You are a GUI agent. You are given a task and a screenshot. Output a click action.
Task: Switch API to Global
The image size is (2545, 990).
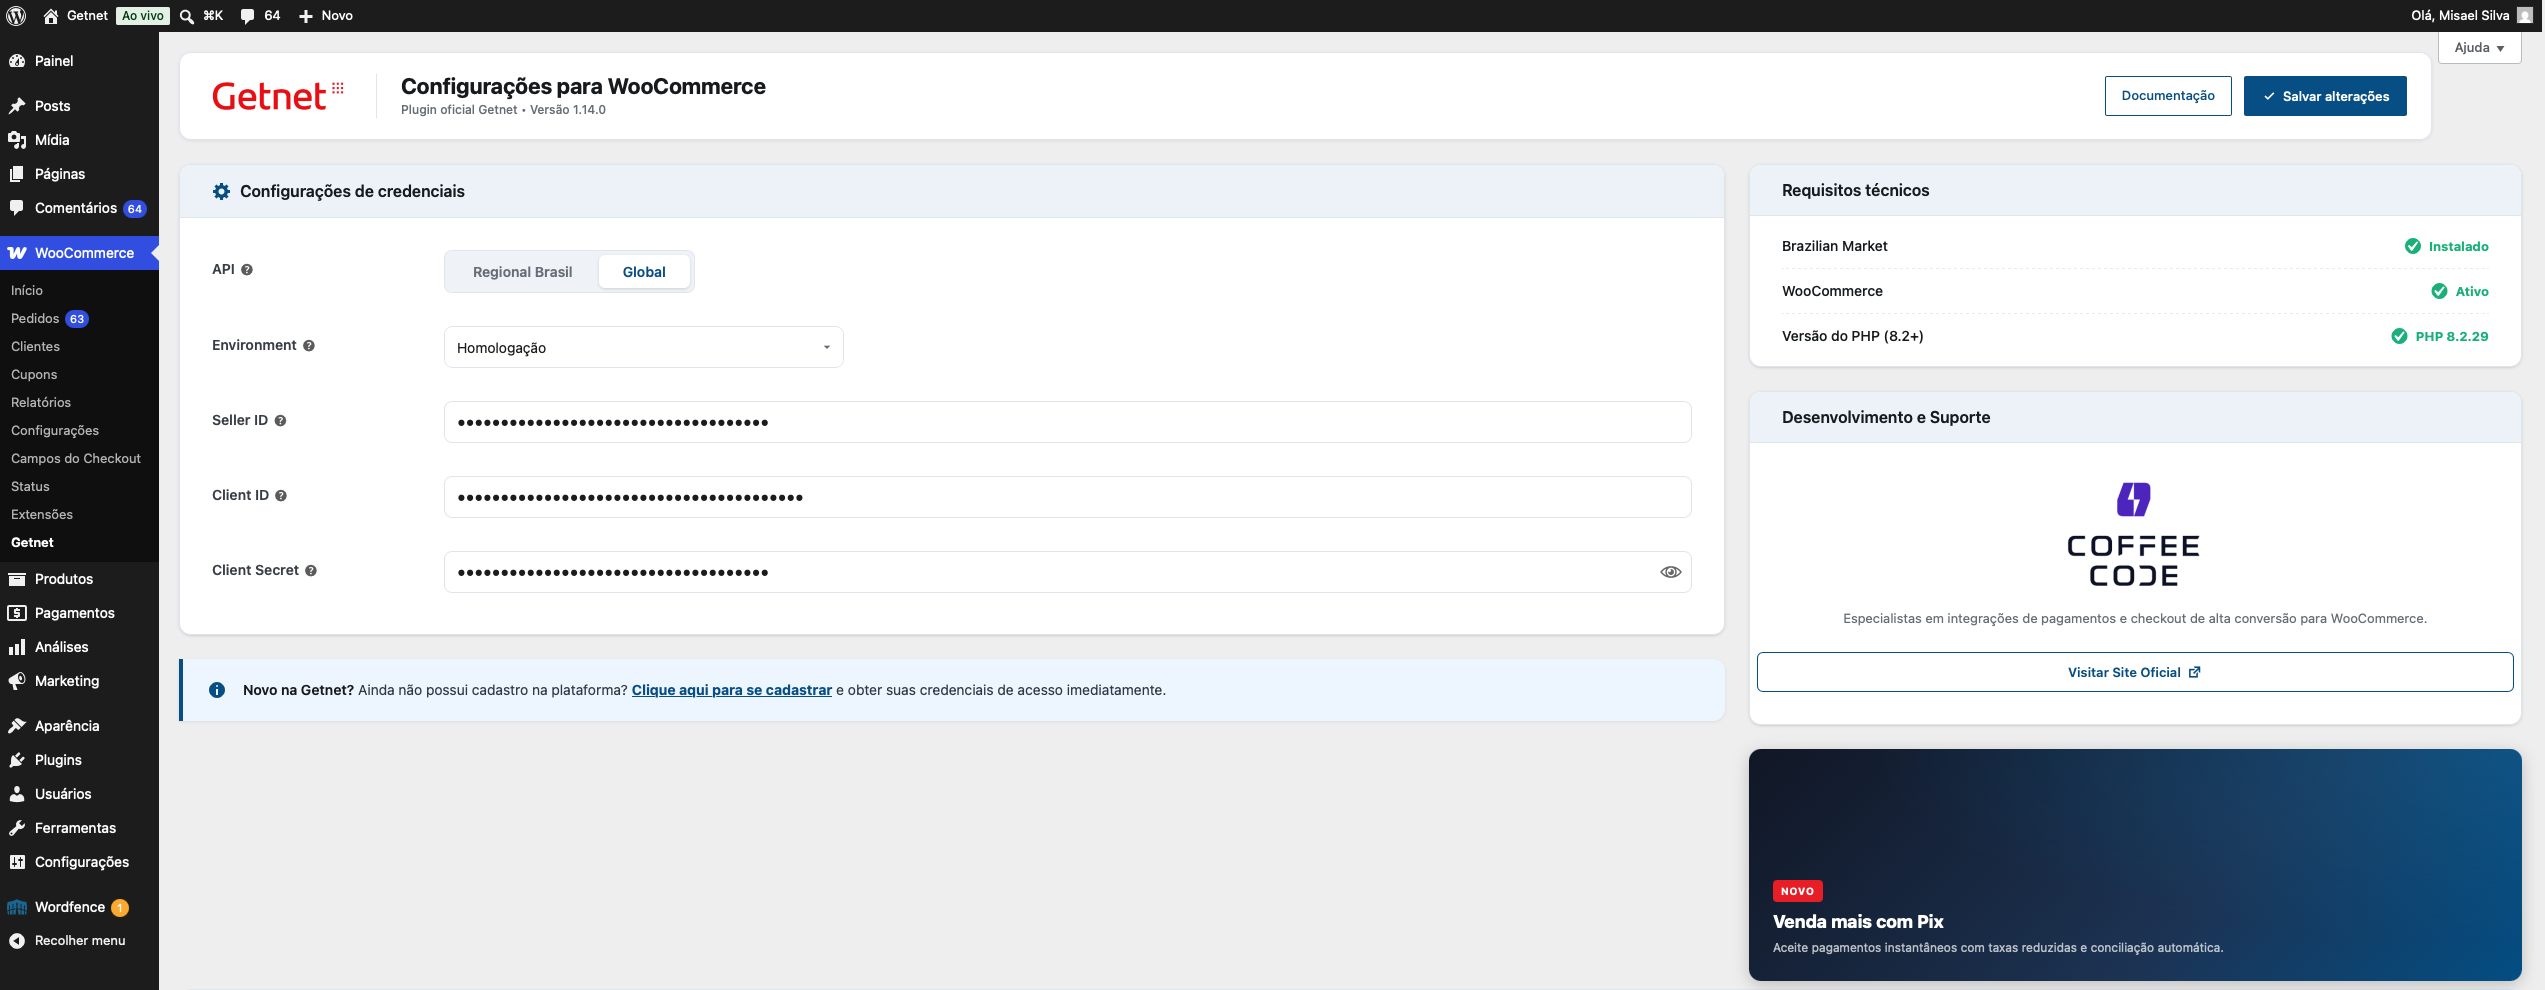pyautogui.click(x=644, y=272)
